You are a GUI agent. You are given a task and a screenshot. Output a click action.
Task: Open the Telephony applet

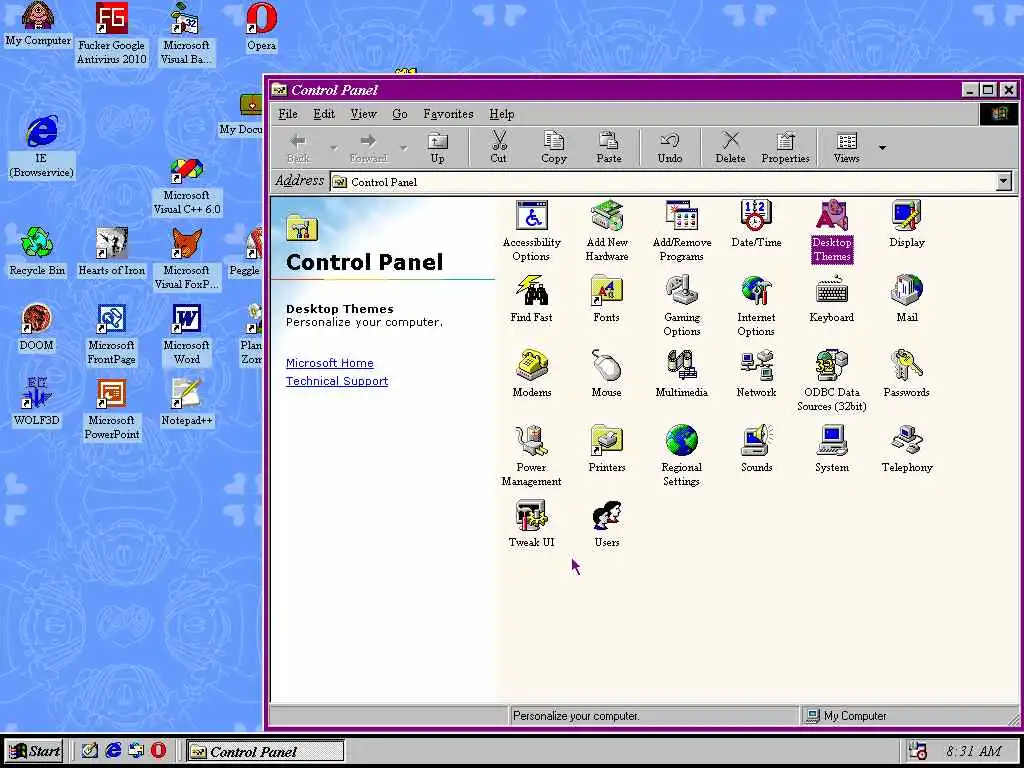pyautogui.click(x=906, y=449)
